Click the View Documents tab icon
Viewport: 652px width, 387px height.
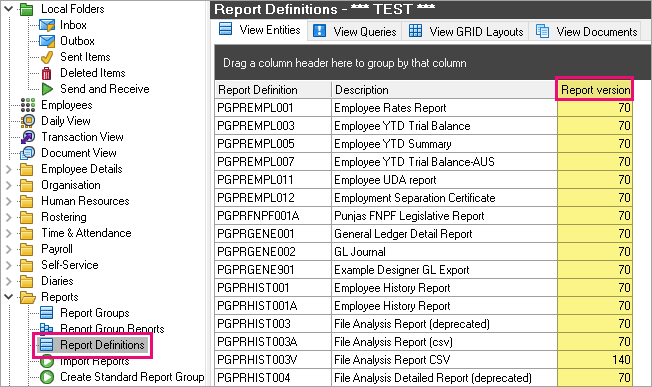point(542,31)
